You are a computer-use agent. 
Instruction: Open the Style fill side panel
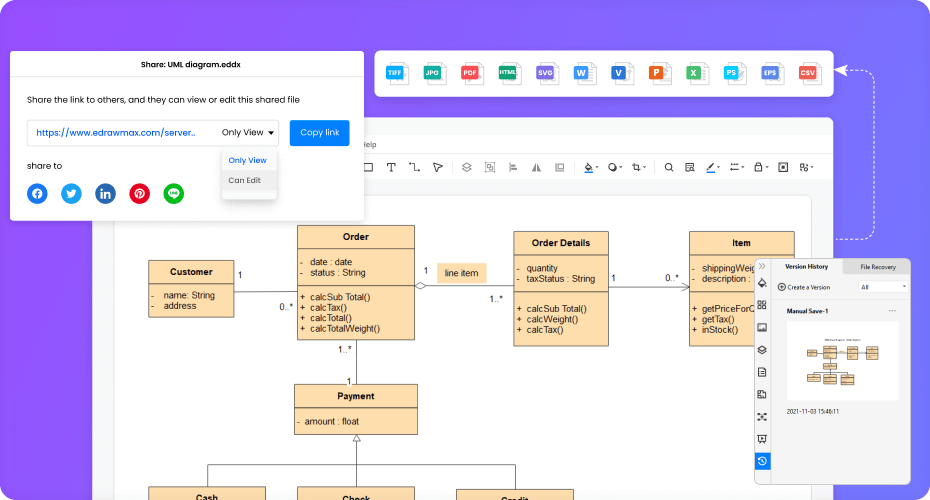762,284
